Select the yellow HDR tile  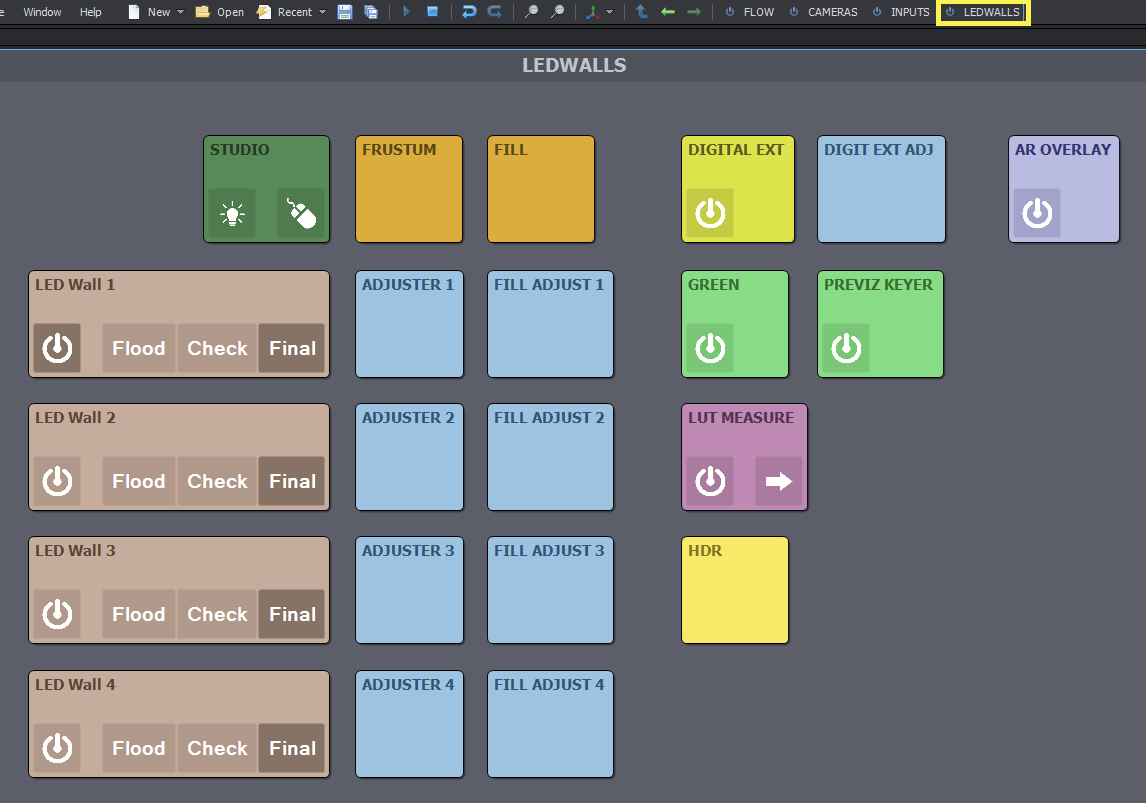[735, 590]
